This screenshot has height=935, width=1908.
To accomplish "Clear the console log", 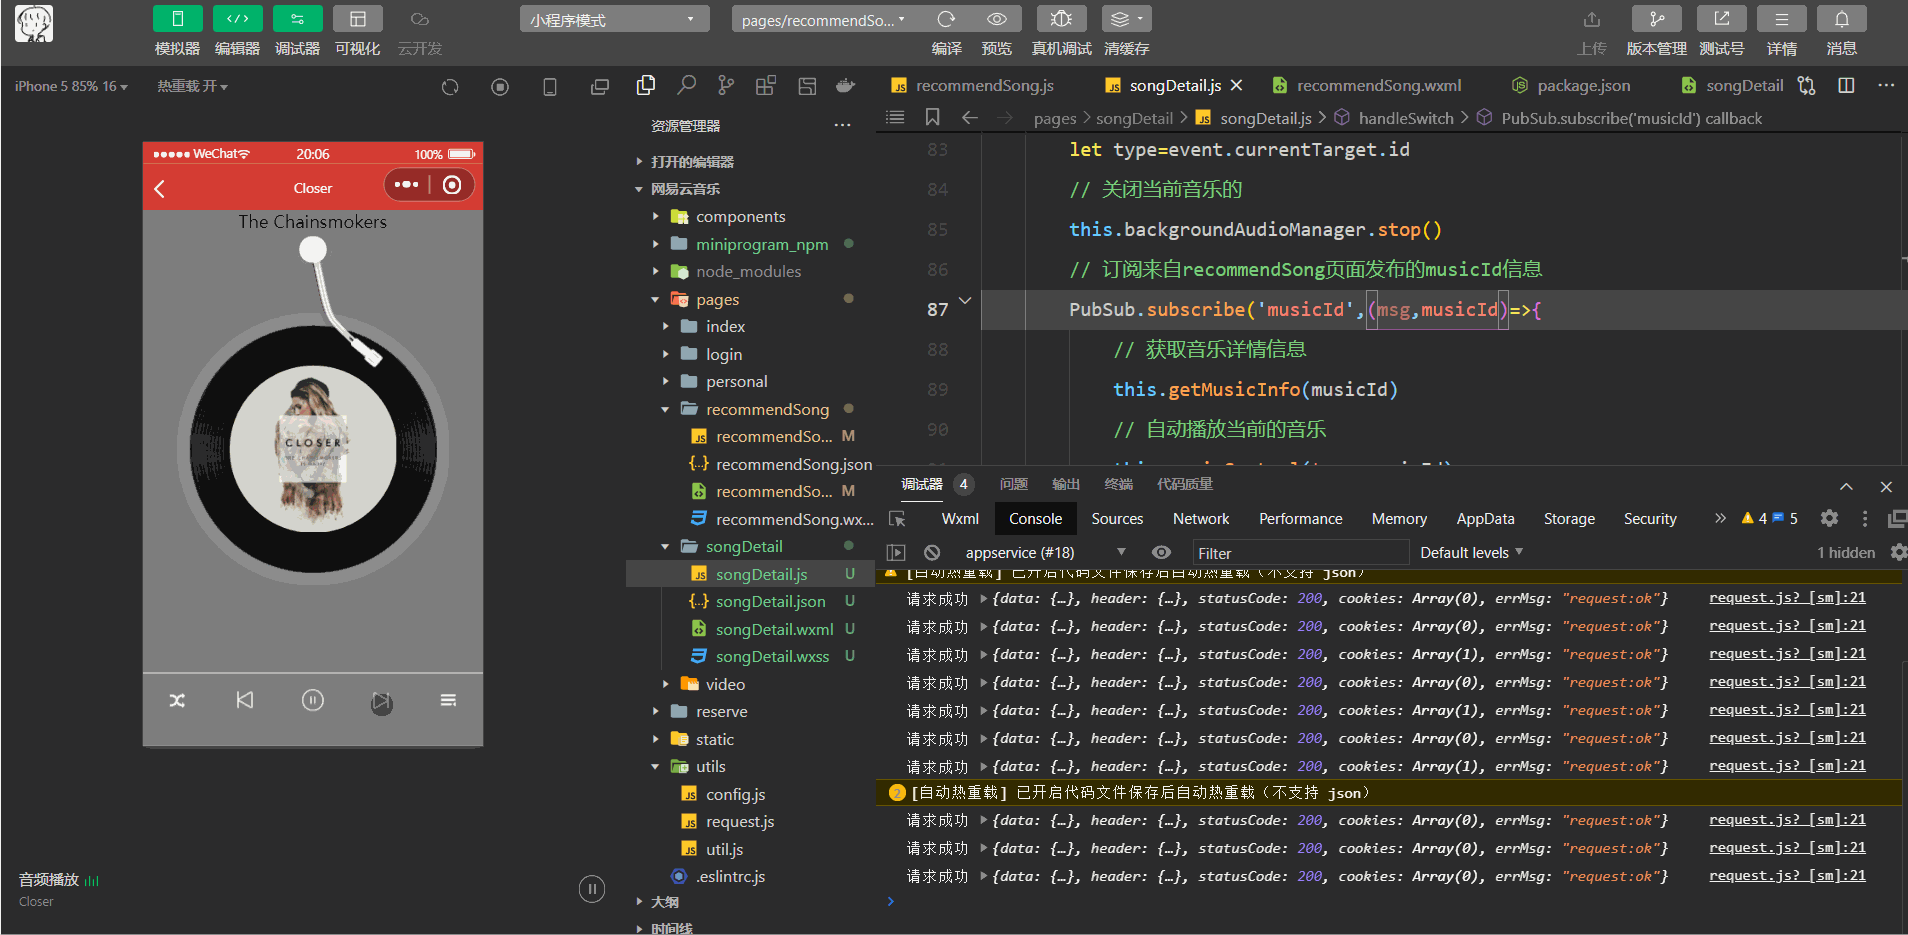I will tap(932, 552).
